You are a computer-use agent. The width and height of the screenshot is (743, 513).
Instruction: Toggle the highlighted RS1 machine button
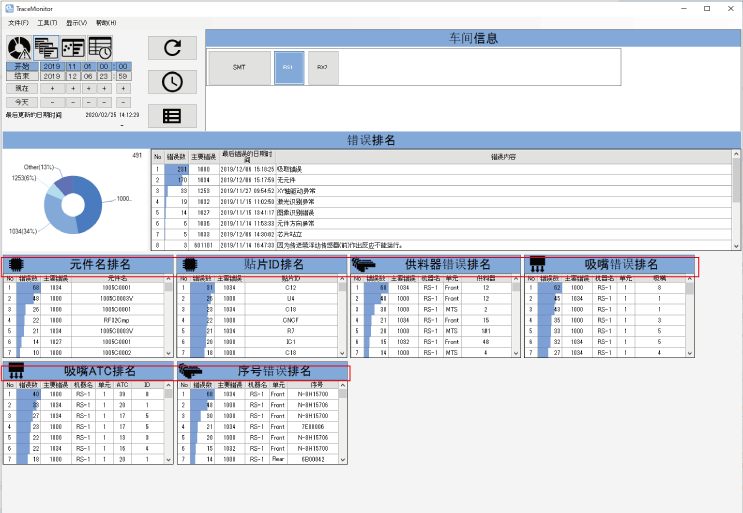pyautogui.click(x=288, y=68)
